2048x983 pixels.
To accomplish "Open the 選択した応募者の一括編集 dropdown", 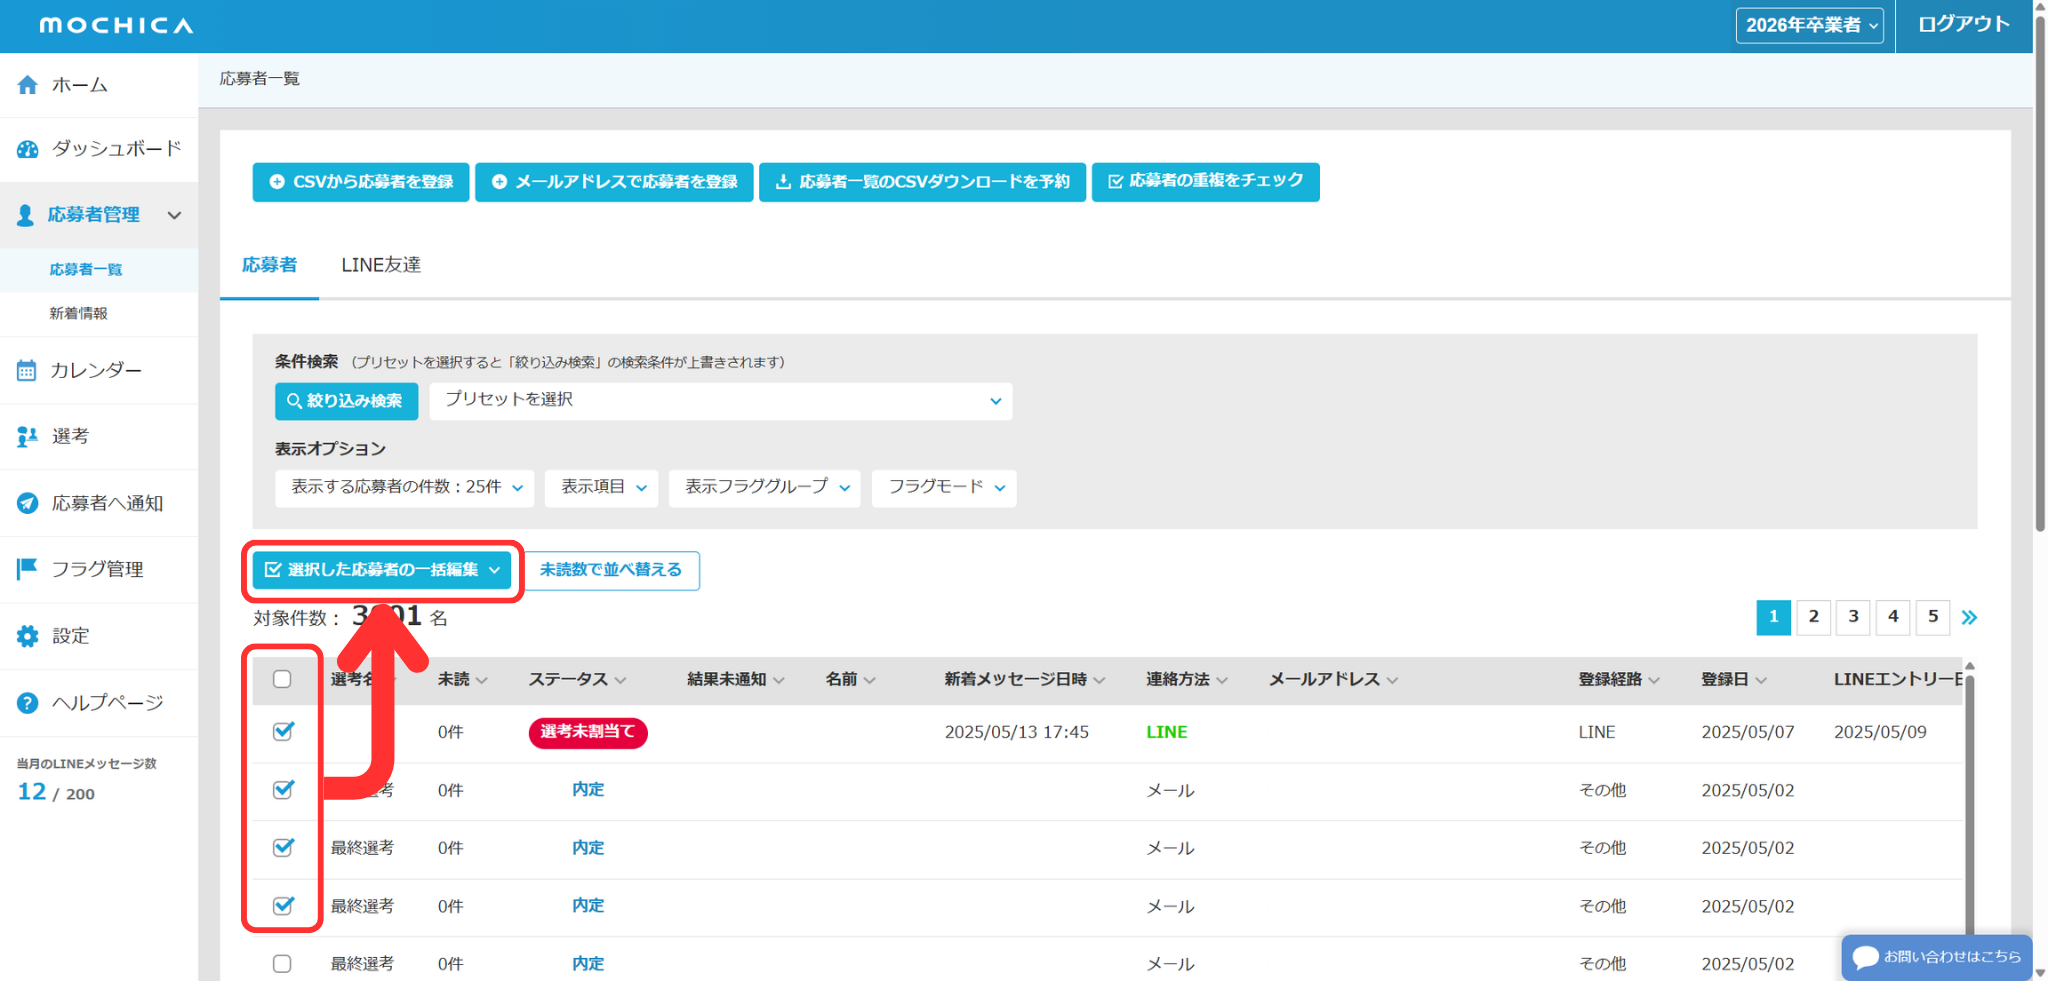I will coord(382,570).
